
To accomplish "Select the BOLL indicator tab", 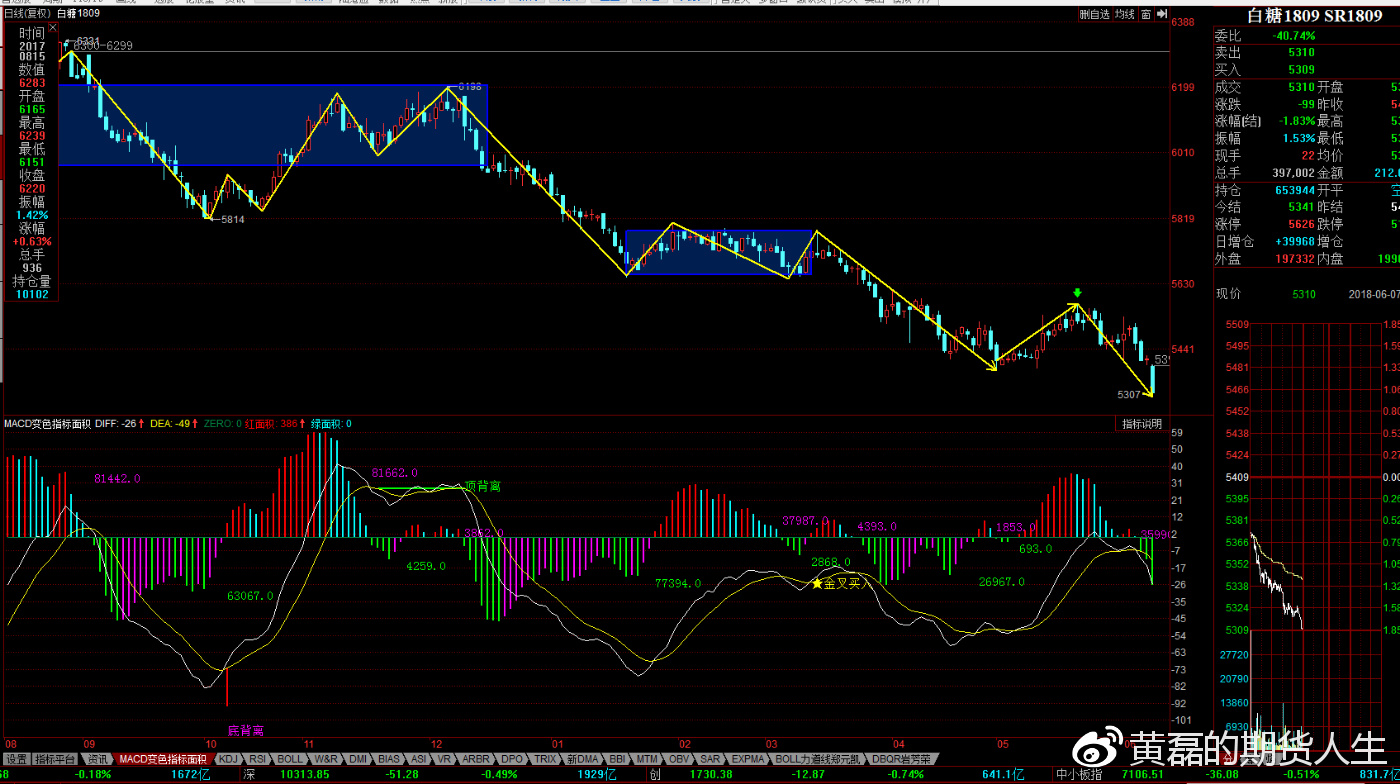I will (290, 759).
